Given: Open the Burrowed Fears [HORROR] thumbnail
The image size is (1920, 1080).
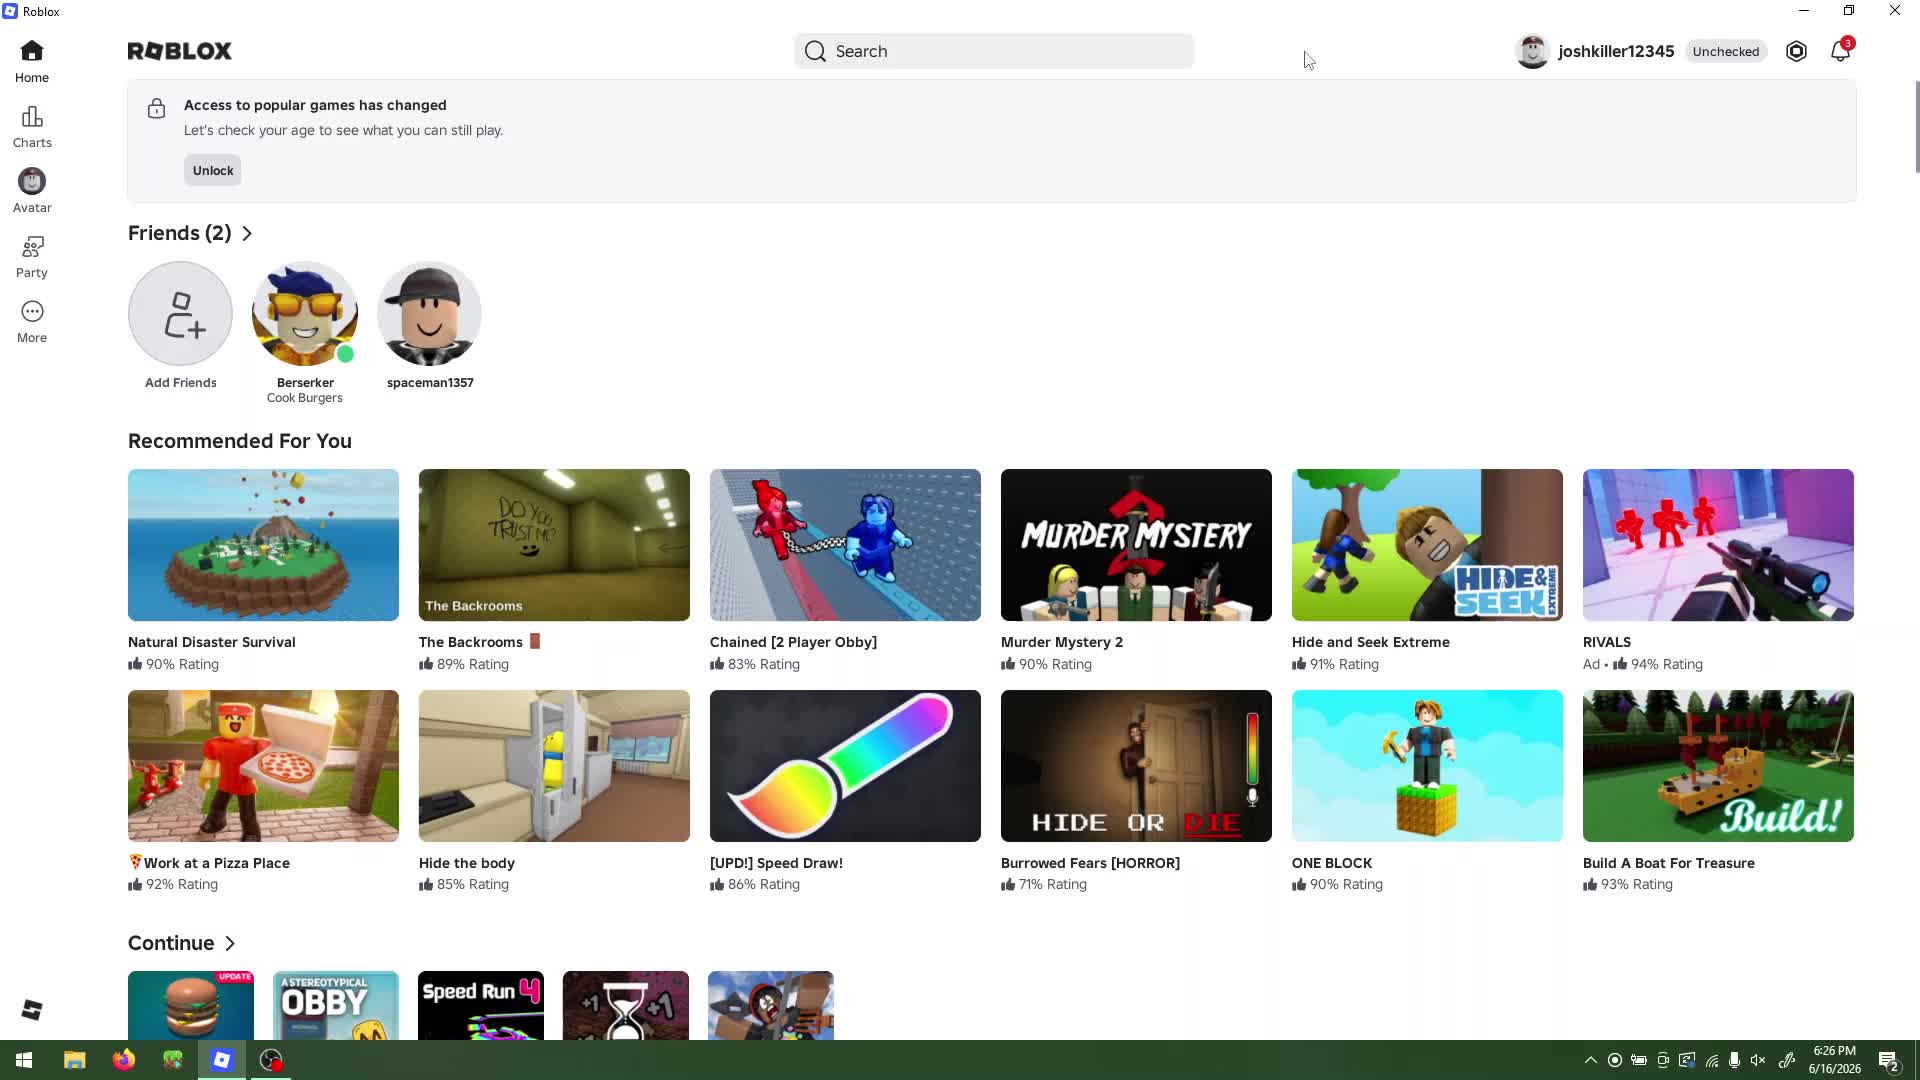Looking at the screenshot, I should click(1136, 766).
